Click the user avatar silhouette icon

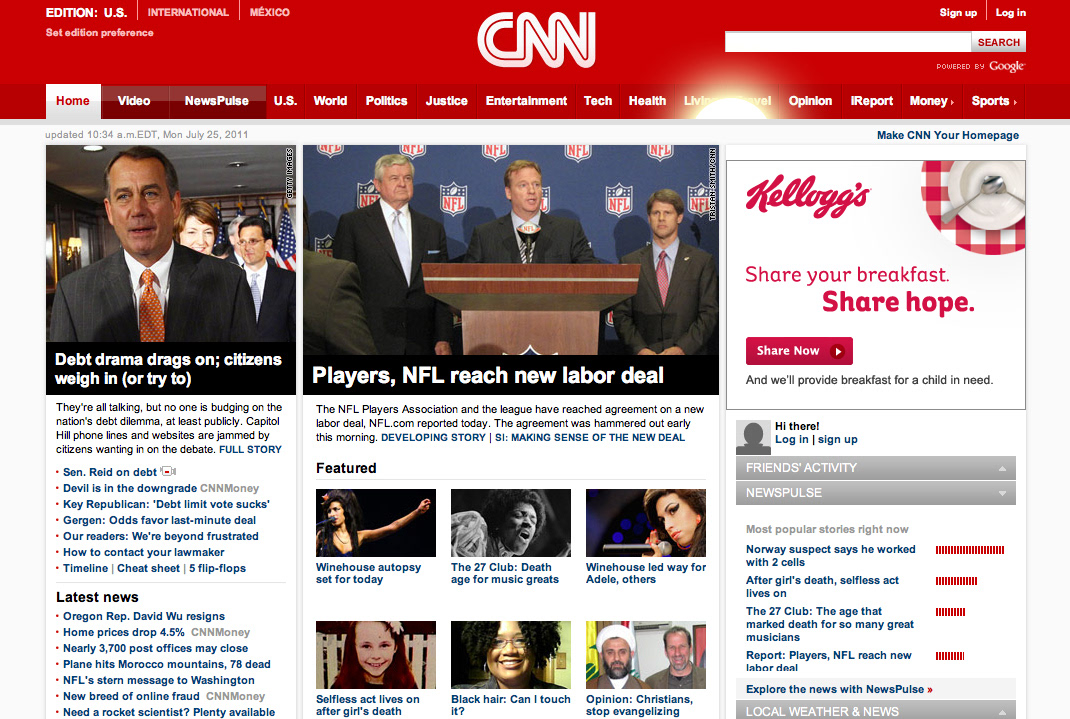tap(753, 438)
